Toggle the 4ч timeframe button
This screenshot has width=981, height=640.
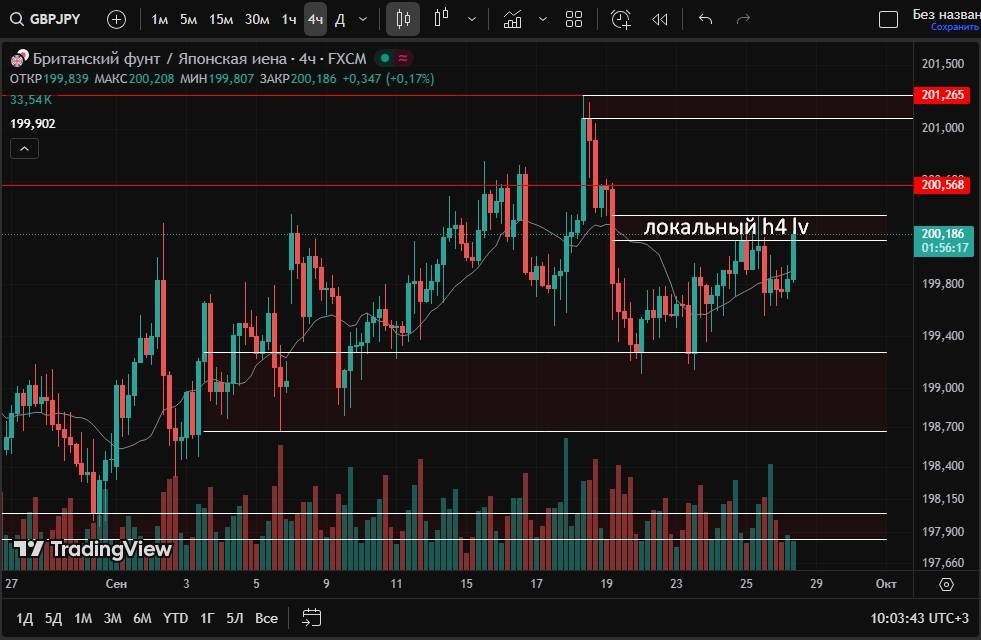coord(315,19)
